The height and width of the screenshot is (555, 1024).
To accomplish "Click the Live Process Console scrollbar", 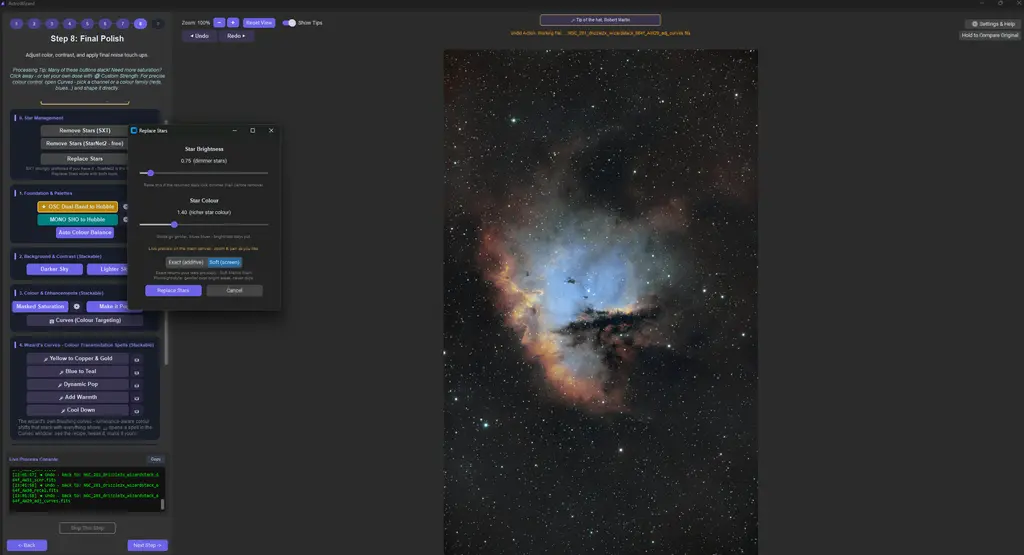I will tap(163, 504).
